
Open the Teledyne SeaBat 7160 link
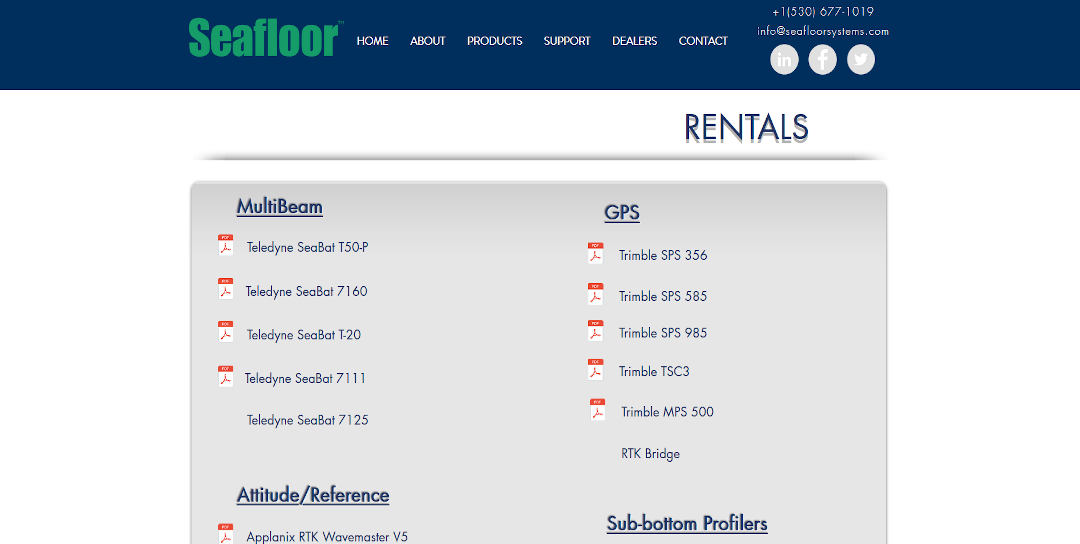click(307, 291)
